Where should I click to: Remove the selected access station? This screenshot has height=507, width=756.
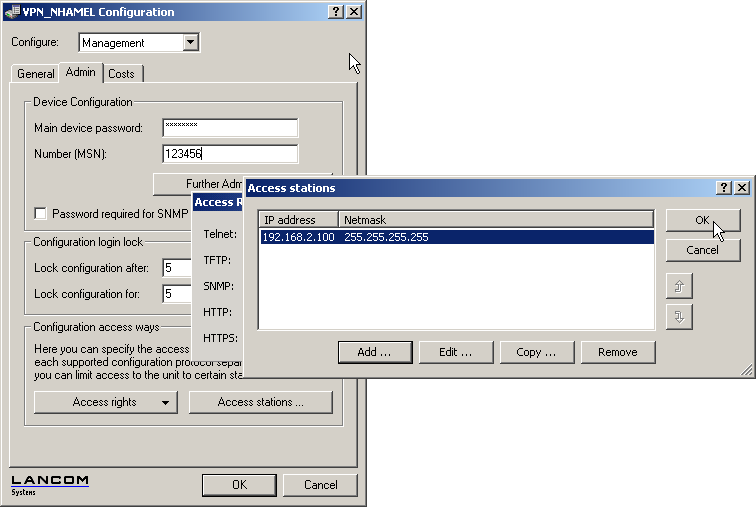[x=617, y=352]
